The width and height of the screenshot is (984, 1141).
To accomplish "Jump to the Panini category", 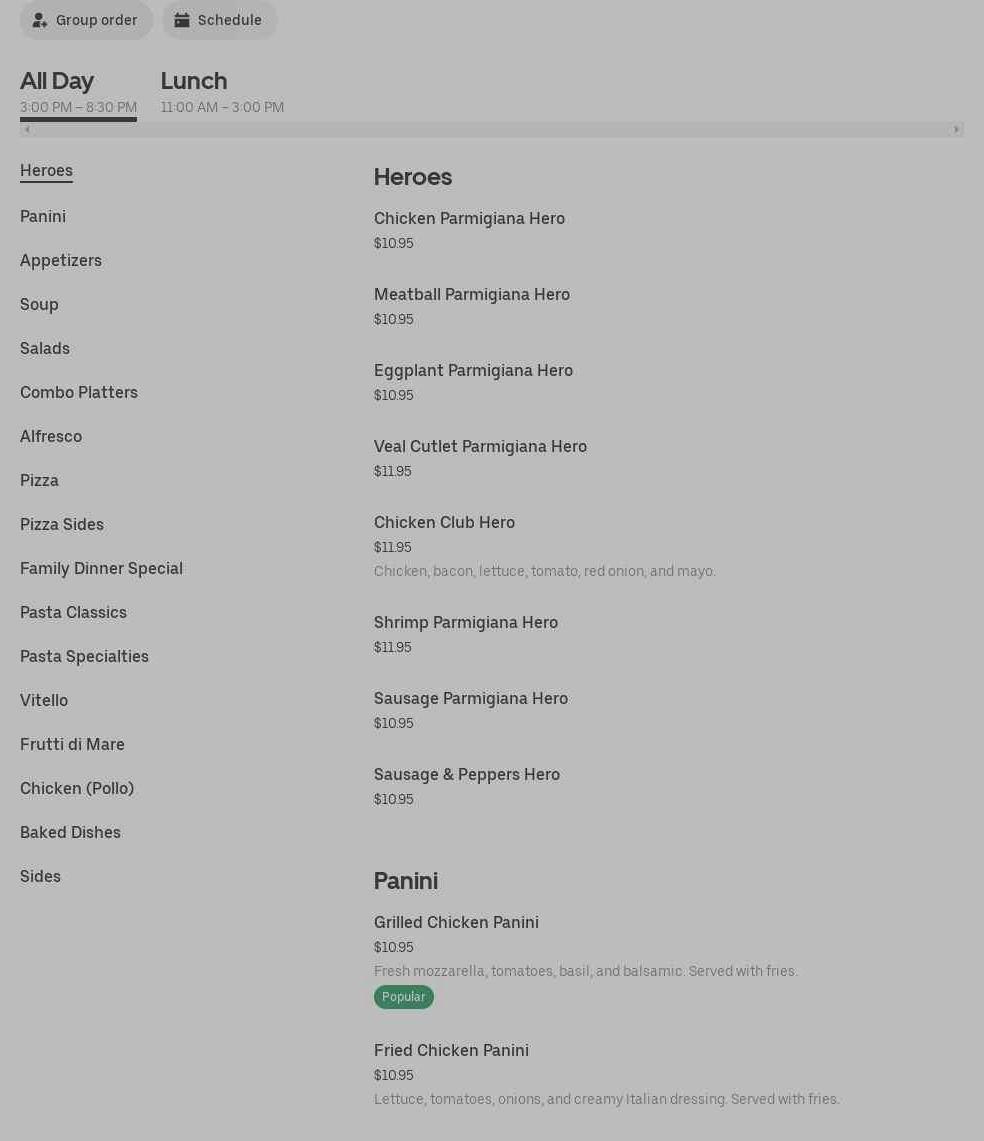I will (x=43, y=216).
